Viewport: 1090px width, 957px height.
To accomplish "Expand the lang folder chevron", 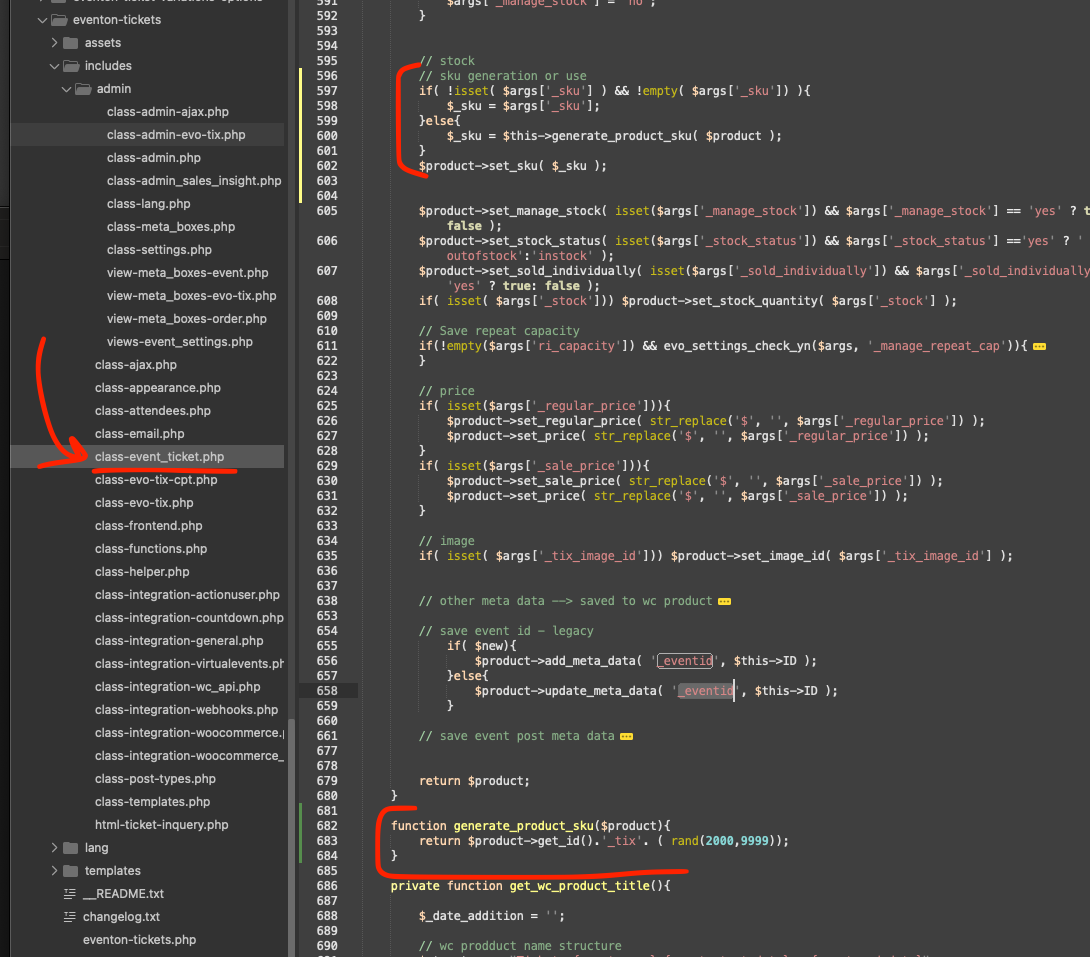I will pos(54,848).
